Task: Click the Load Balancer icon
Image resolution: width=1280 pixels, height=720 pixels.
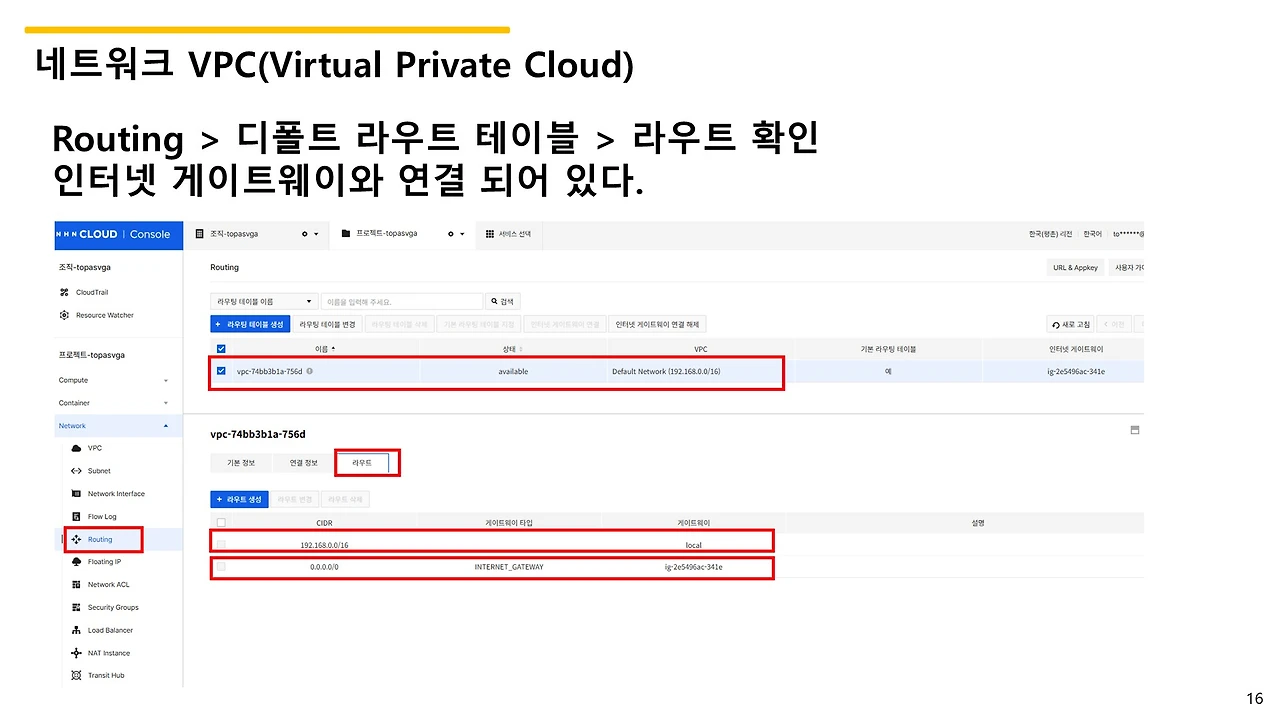Action: [x=76, y=631]
